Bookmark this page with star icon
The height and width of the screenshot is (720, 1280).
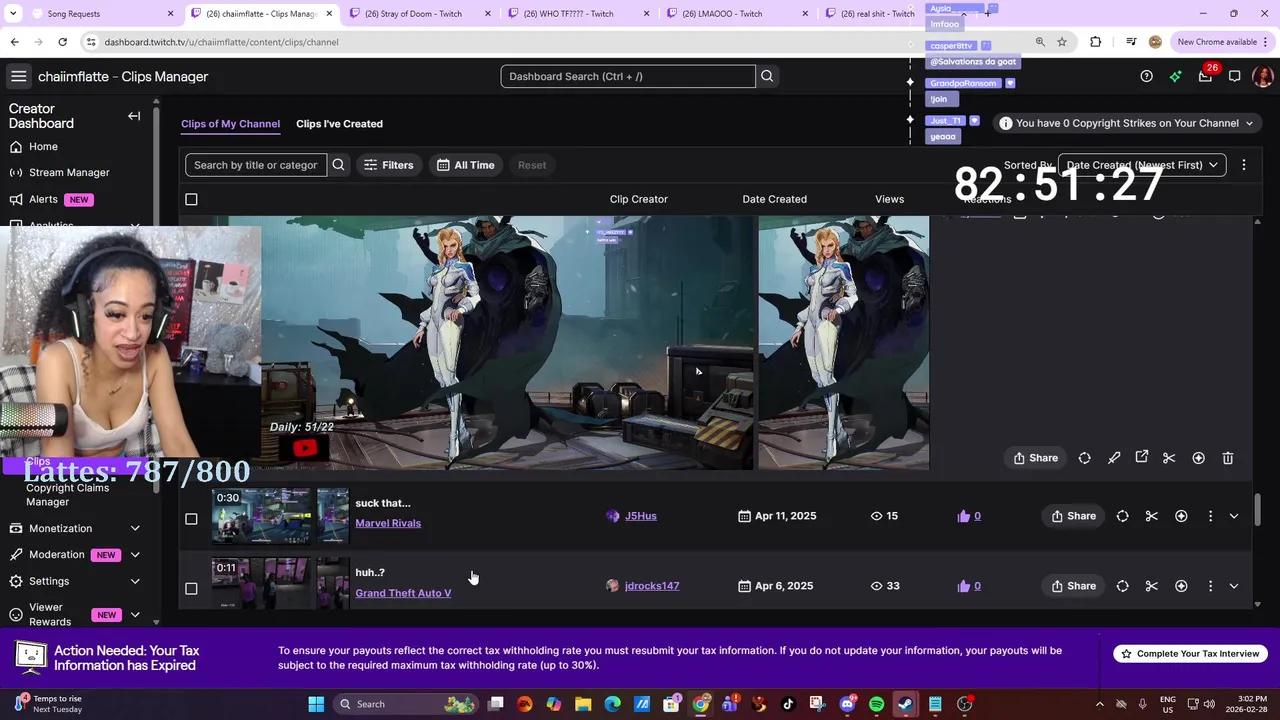pos(1062,42)
